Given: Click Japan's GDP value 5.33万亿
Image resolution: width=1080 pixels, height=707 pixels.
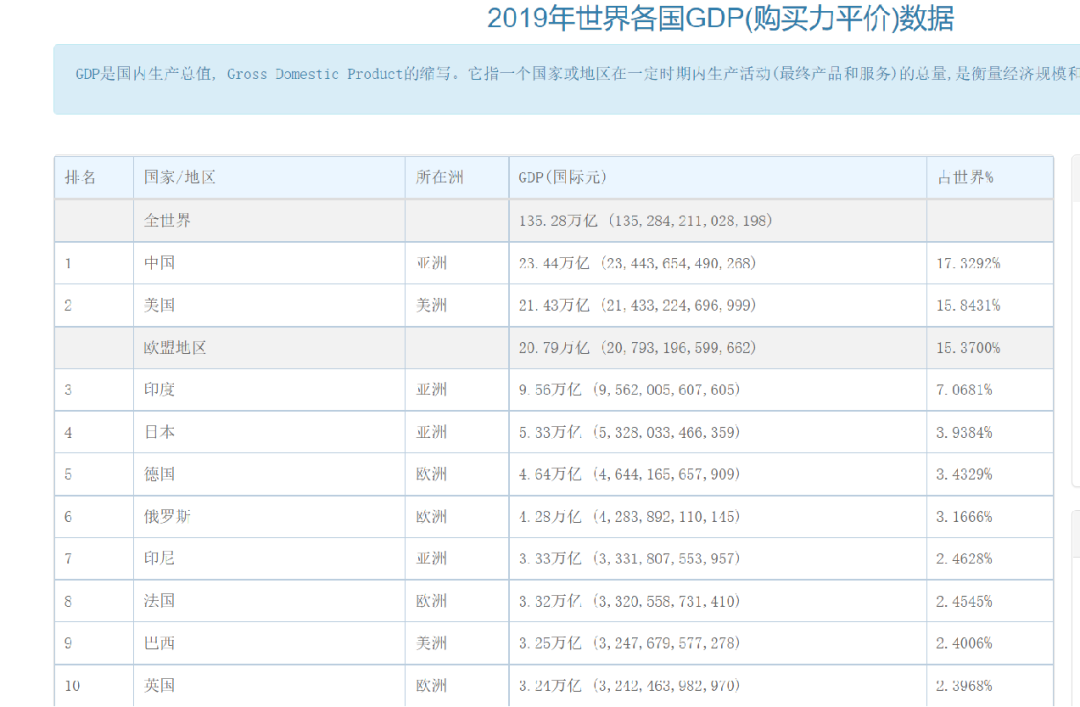Looking at the screenshot, I should click(x=629, y=433).
